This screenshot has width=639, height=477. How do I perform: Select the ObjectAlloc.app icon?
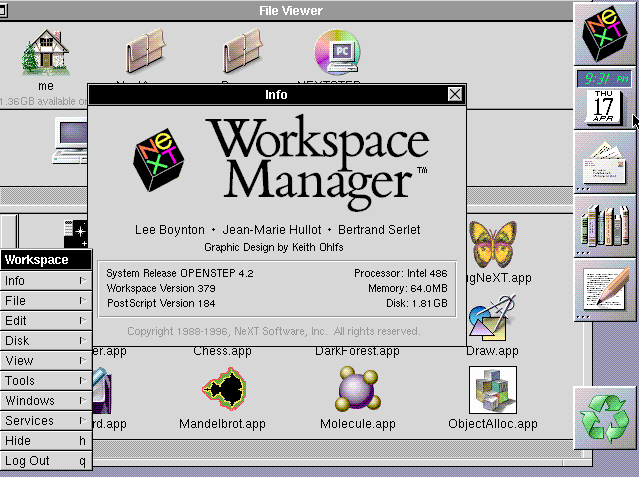click(x=493, y=390)
